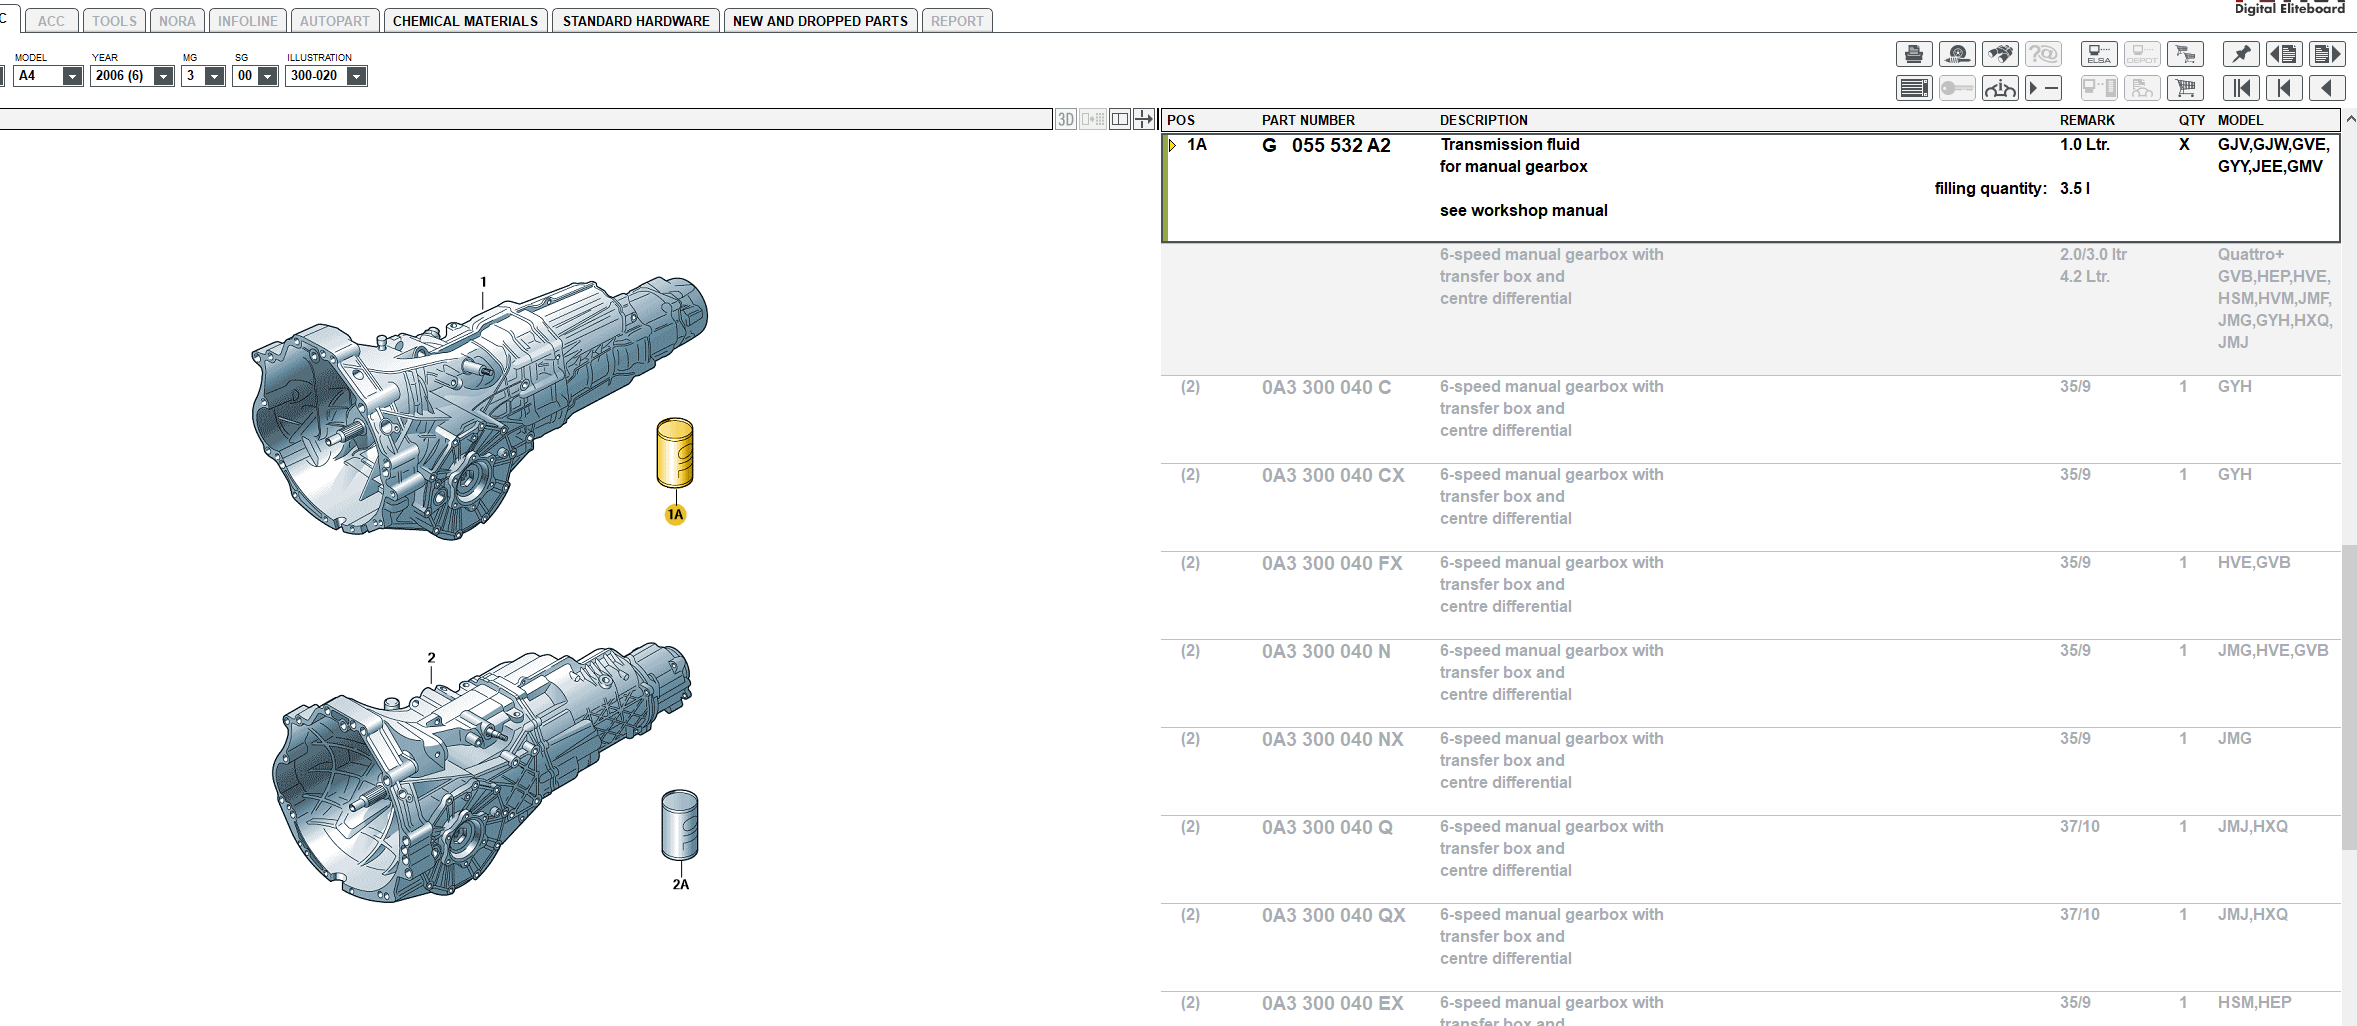2357x1026 pixels.
Task: Click callout number 1 above upper gearbox
Action: click(483, 282)
